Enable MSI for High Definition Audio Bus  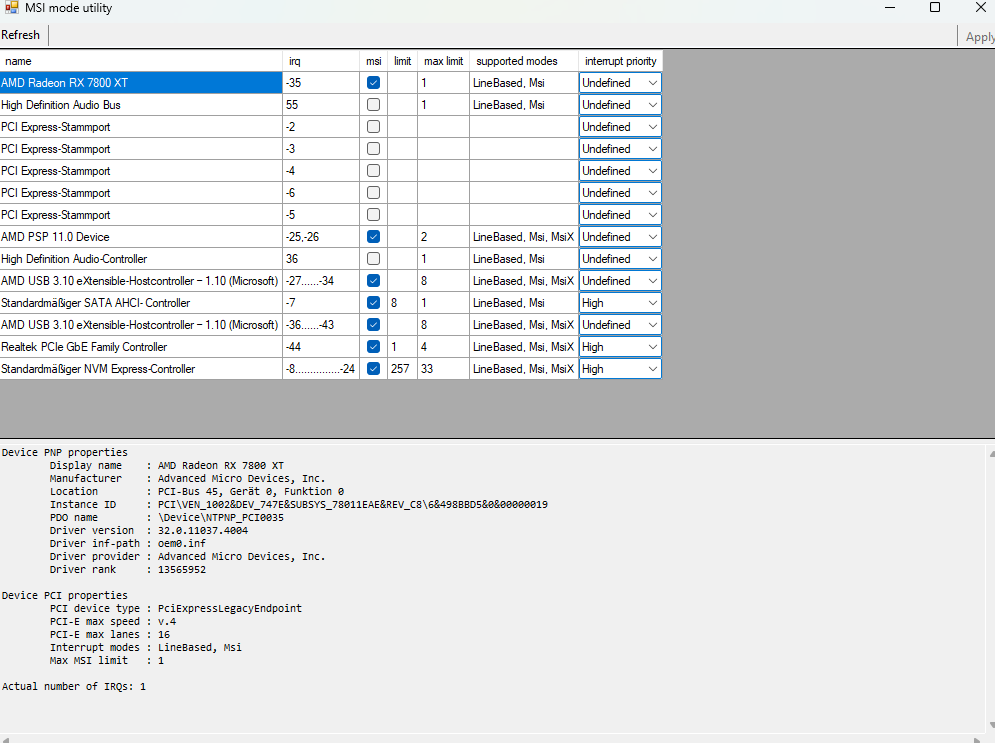pyautogui.click(x=373, y=105)
